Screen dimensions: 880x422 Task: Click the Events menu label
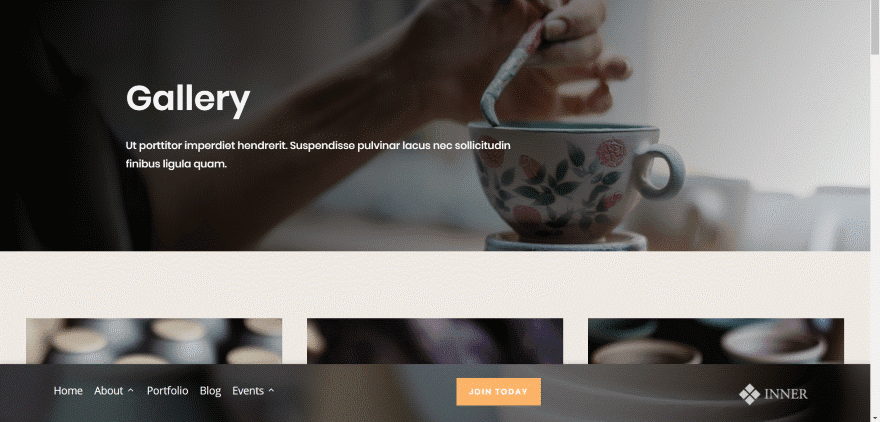click(x=248, y=391)
